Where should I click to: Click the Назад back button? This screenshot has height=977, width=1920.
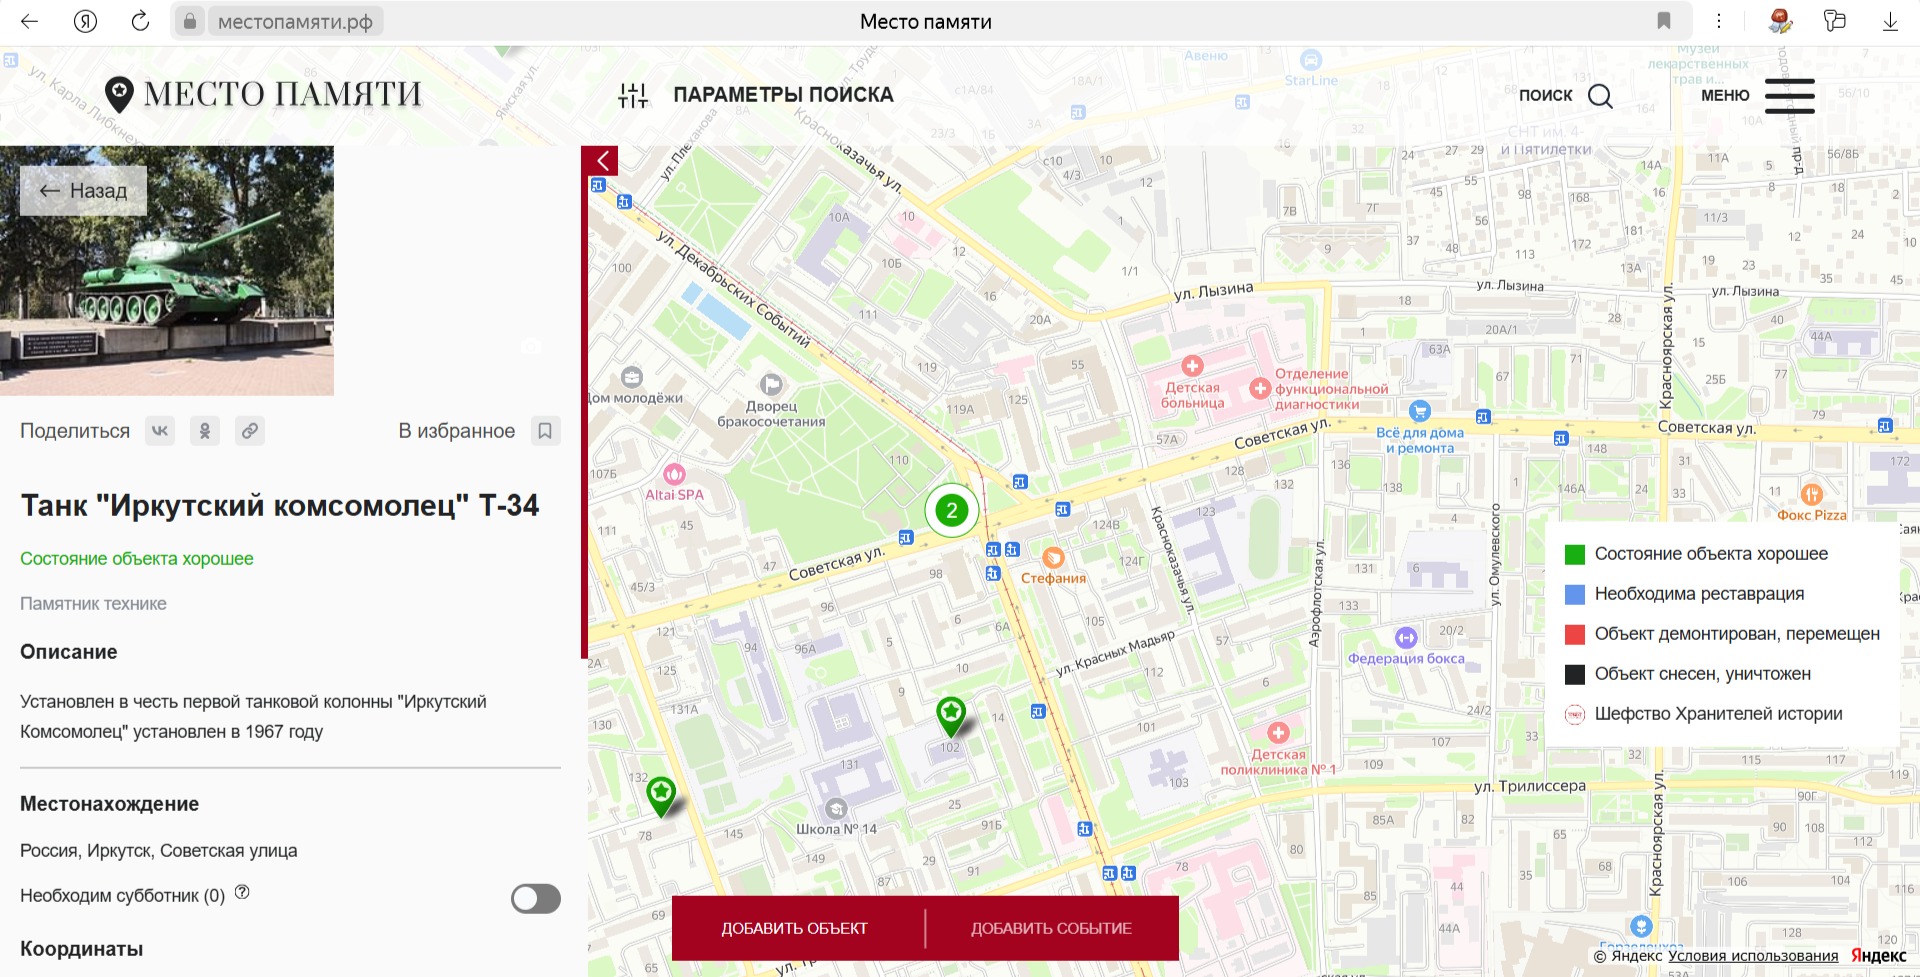coord(84,191)
